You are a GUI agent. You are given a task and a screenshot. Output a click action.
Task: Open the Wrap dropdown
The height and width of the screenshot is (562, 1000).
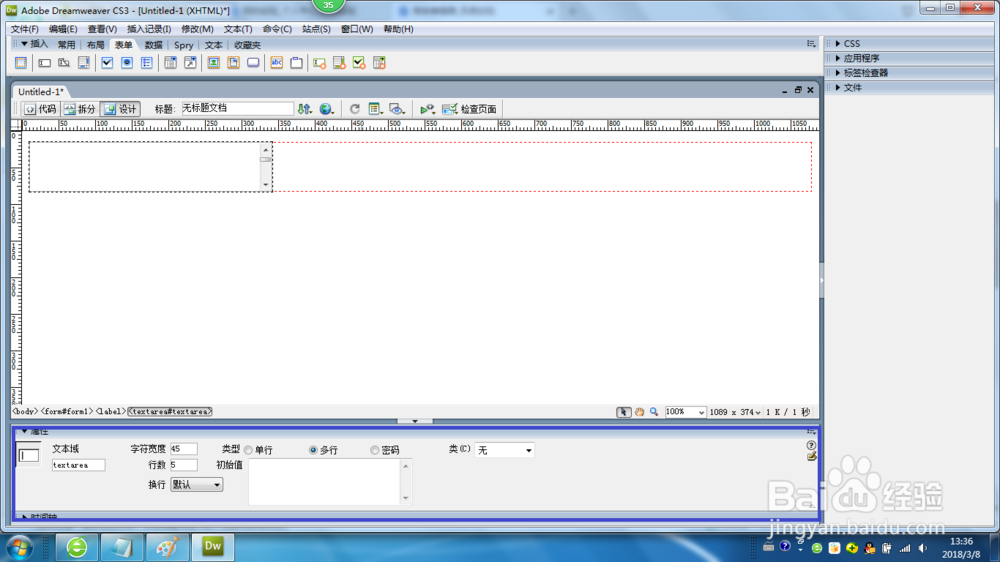click(x=196, y=485)
